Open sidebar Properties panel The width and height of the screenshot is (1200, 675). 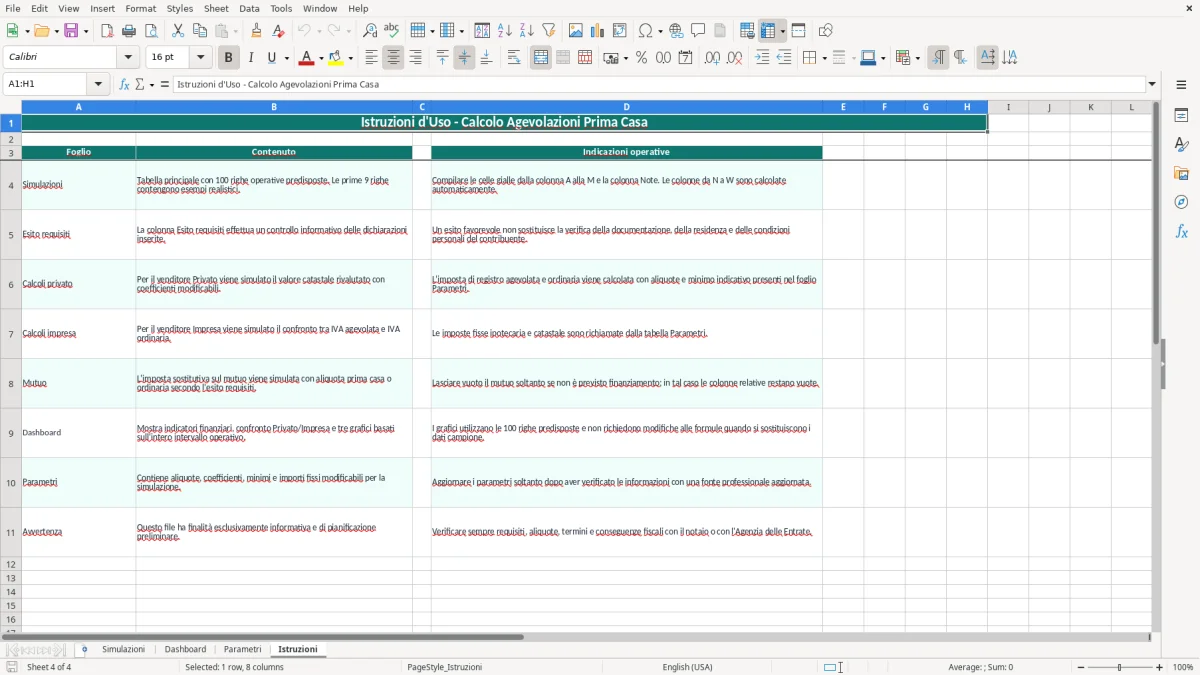click(1181, 115)
